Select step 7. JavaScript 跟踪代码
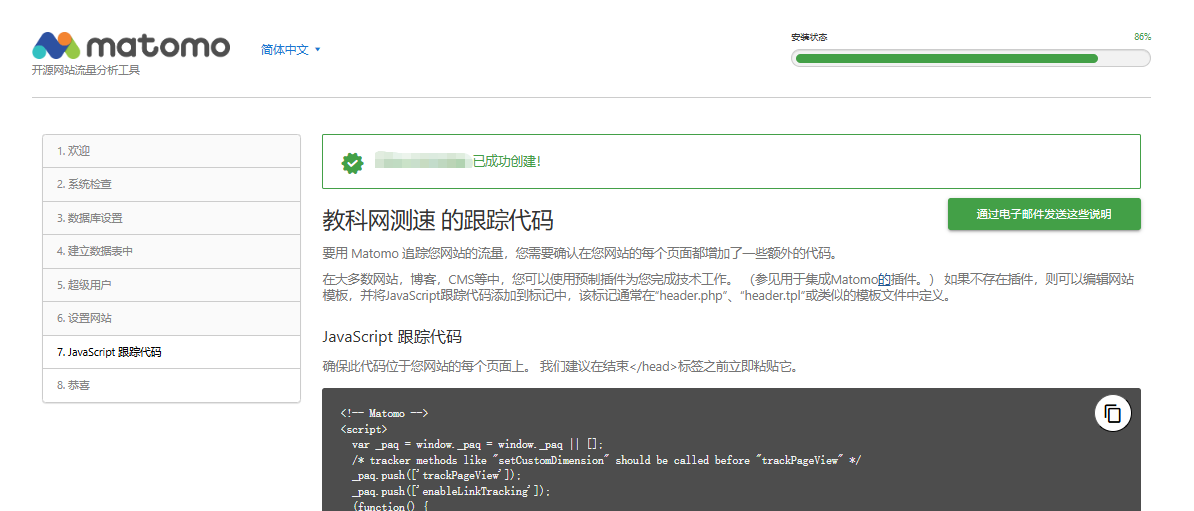This screenshot has width=1194, height=511. pyautogui.click(x=171, y=352)
